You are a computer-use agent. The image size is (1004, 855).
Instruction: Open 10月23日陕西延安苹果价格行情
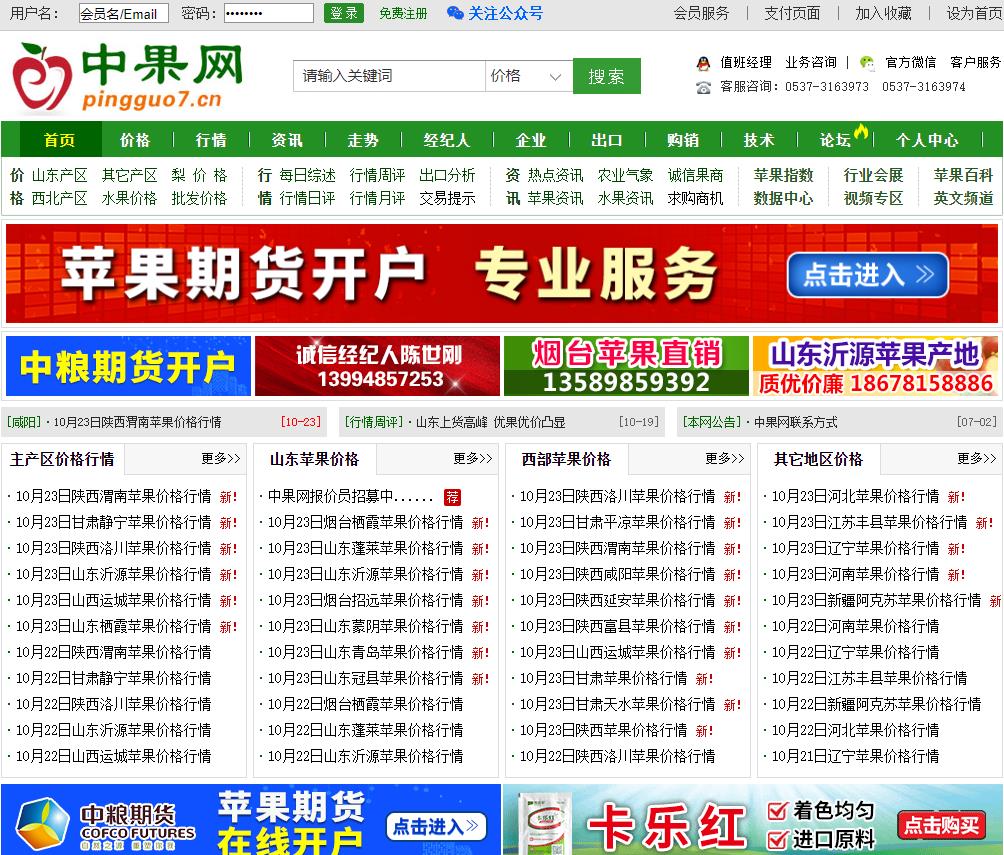click(x=617, y=601)
